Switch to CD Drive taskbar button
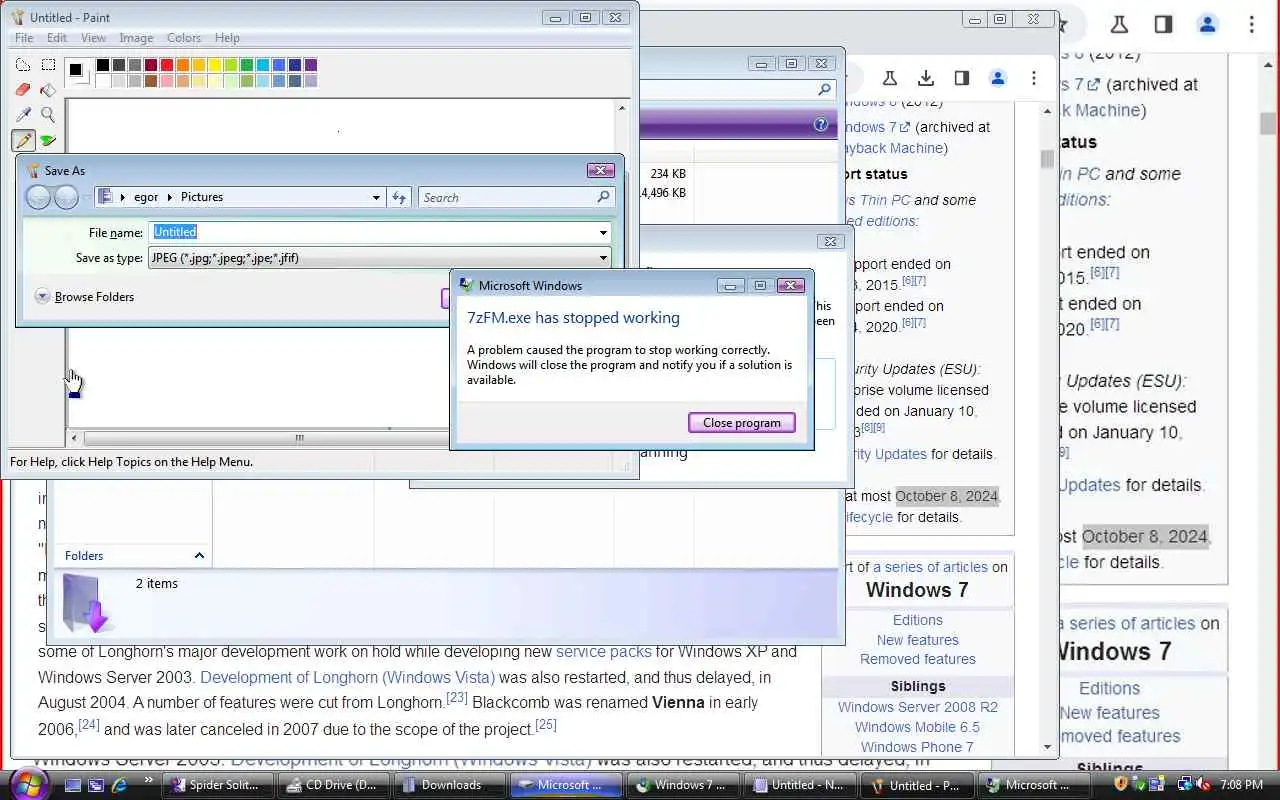1280x800 pixels. (332, 785)
